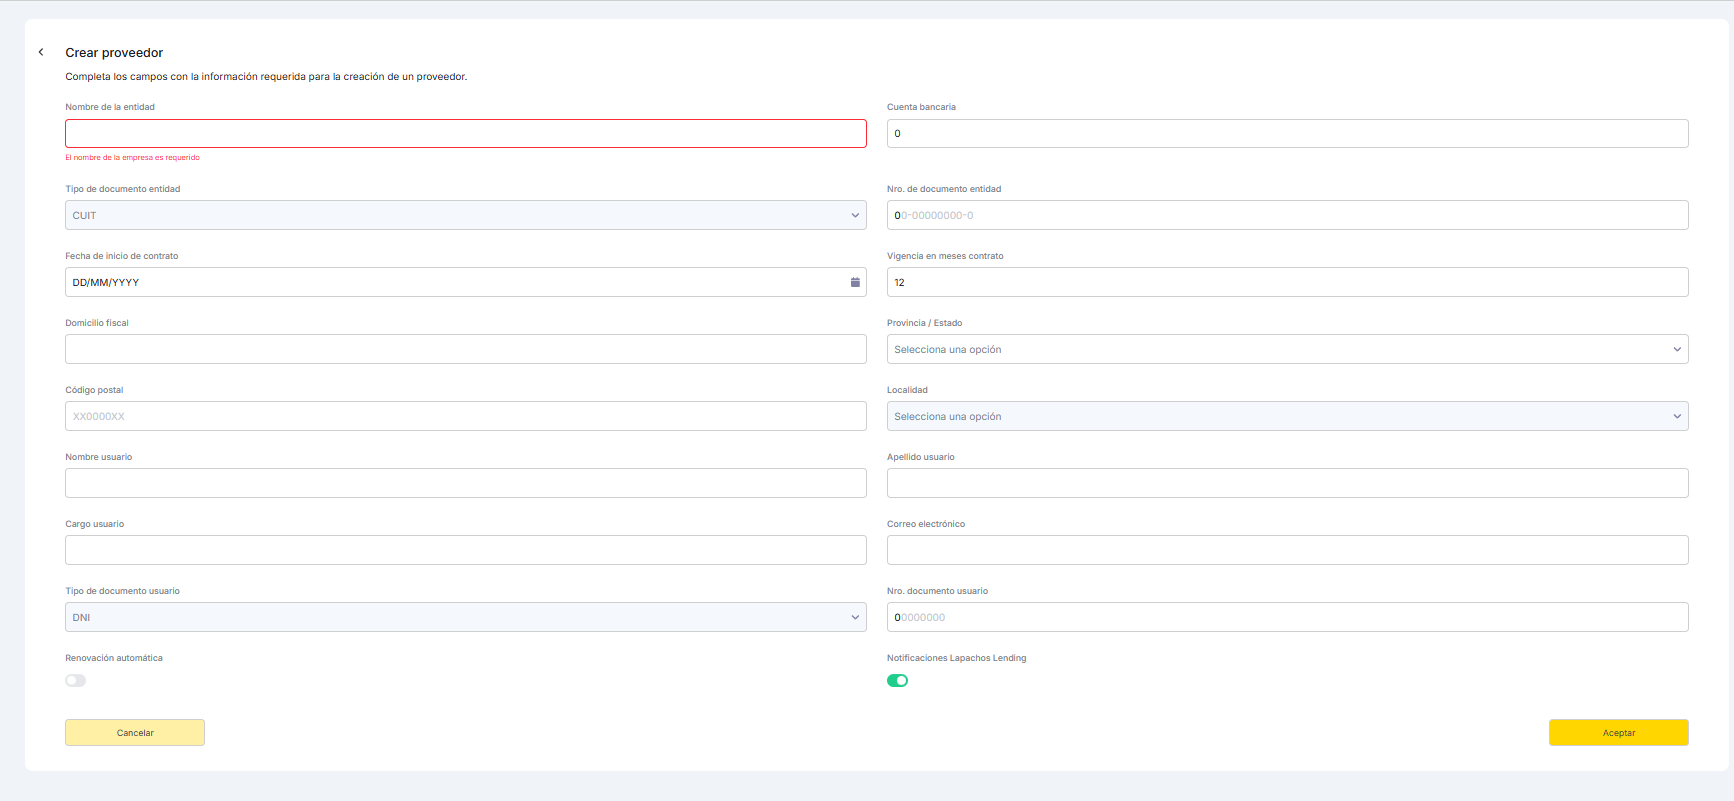Open the Localidad dropdown

1287,416
